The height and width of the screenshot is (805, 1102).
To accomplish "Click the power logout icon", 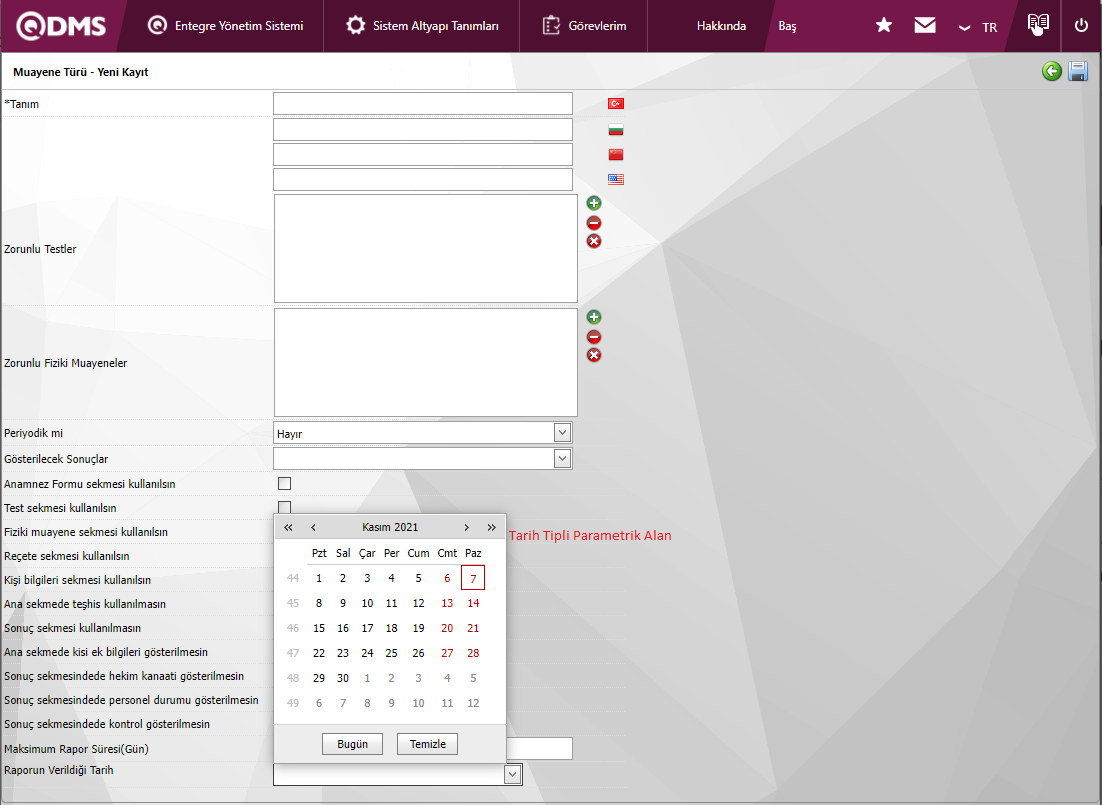I will coord(1081,25).
